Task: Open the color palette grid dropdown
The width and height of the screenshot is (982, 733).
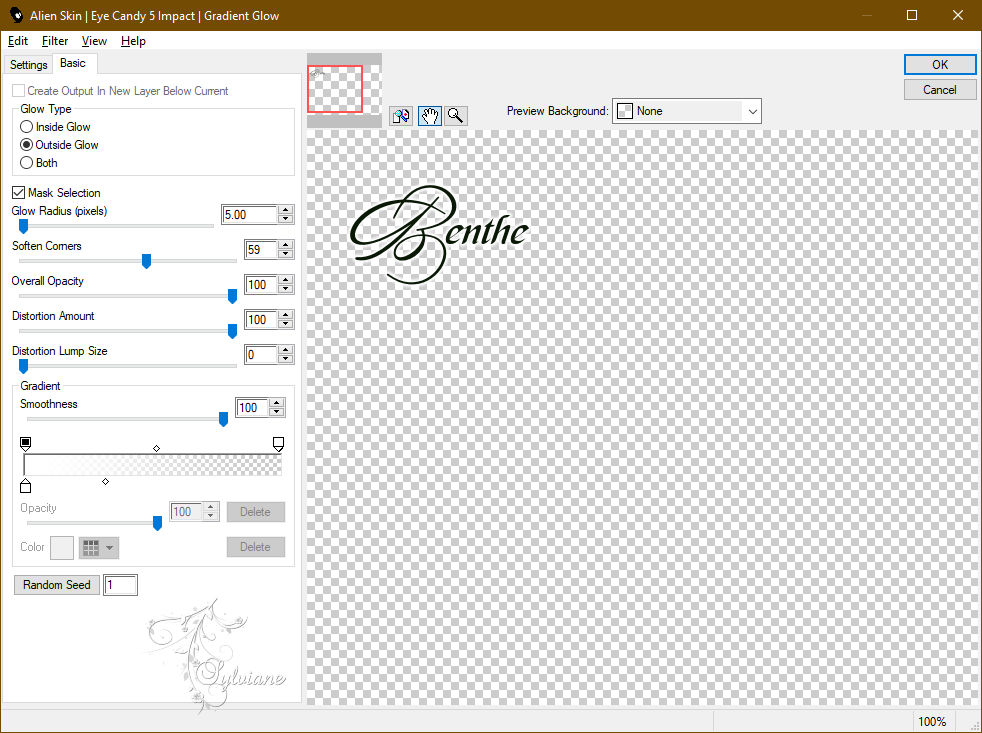Action: click(x=98, y=548)
